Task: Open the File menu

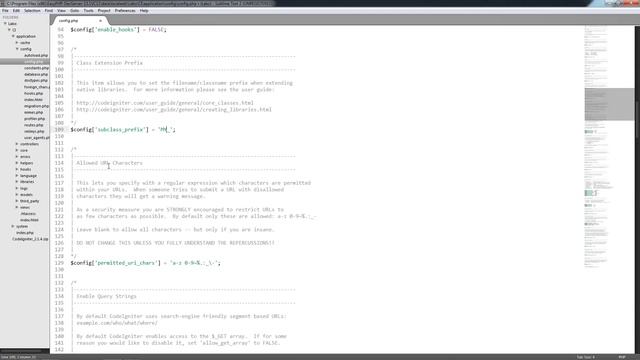Action: (x=5, y=11)
